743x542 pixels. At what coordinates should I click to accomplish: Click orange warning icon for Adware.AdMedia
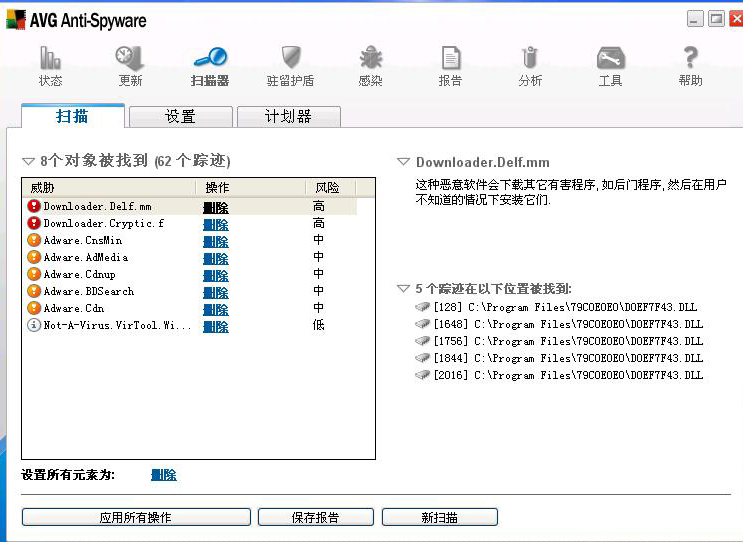click(x=34, y=257)
